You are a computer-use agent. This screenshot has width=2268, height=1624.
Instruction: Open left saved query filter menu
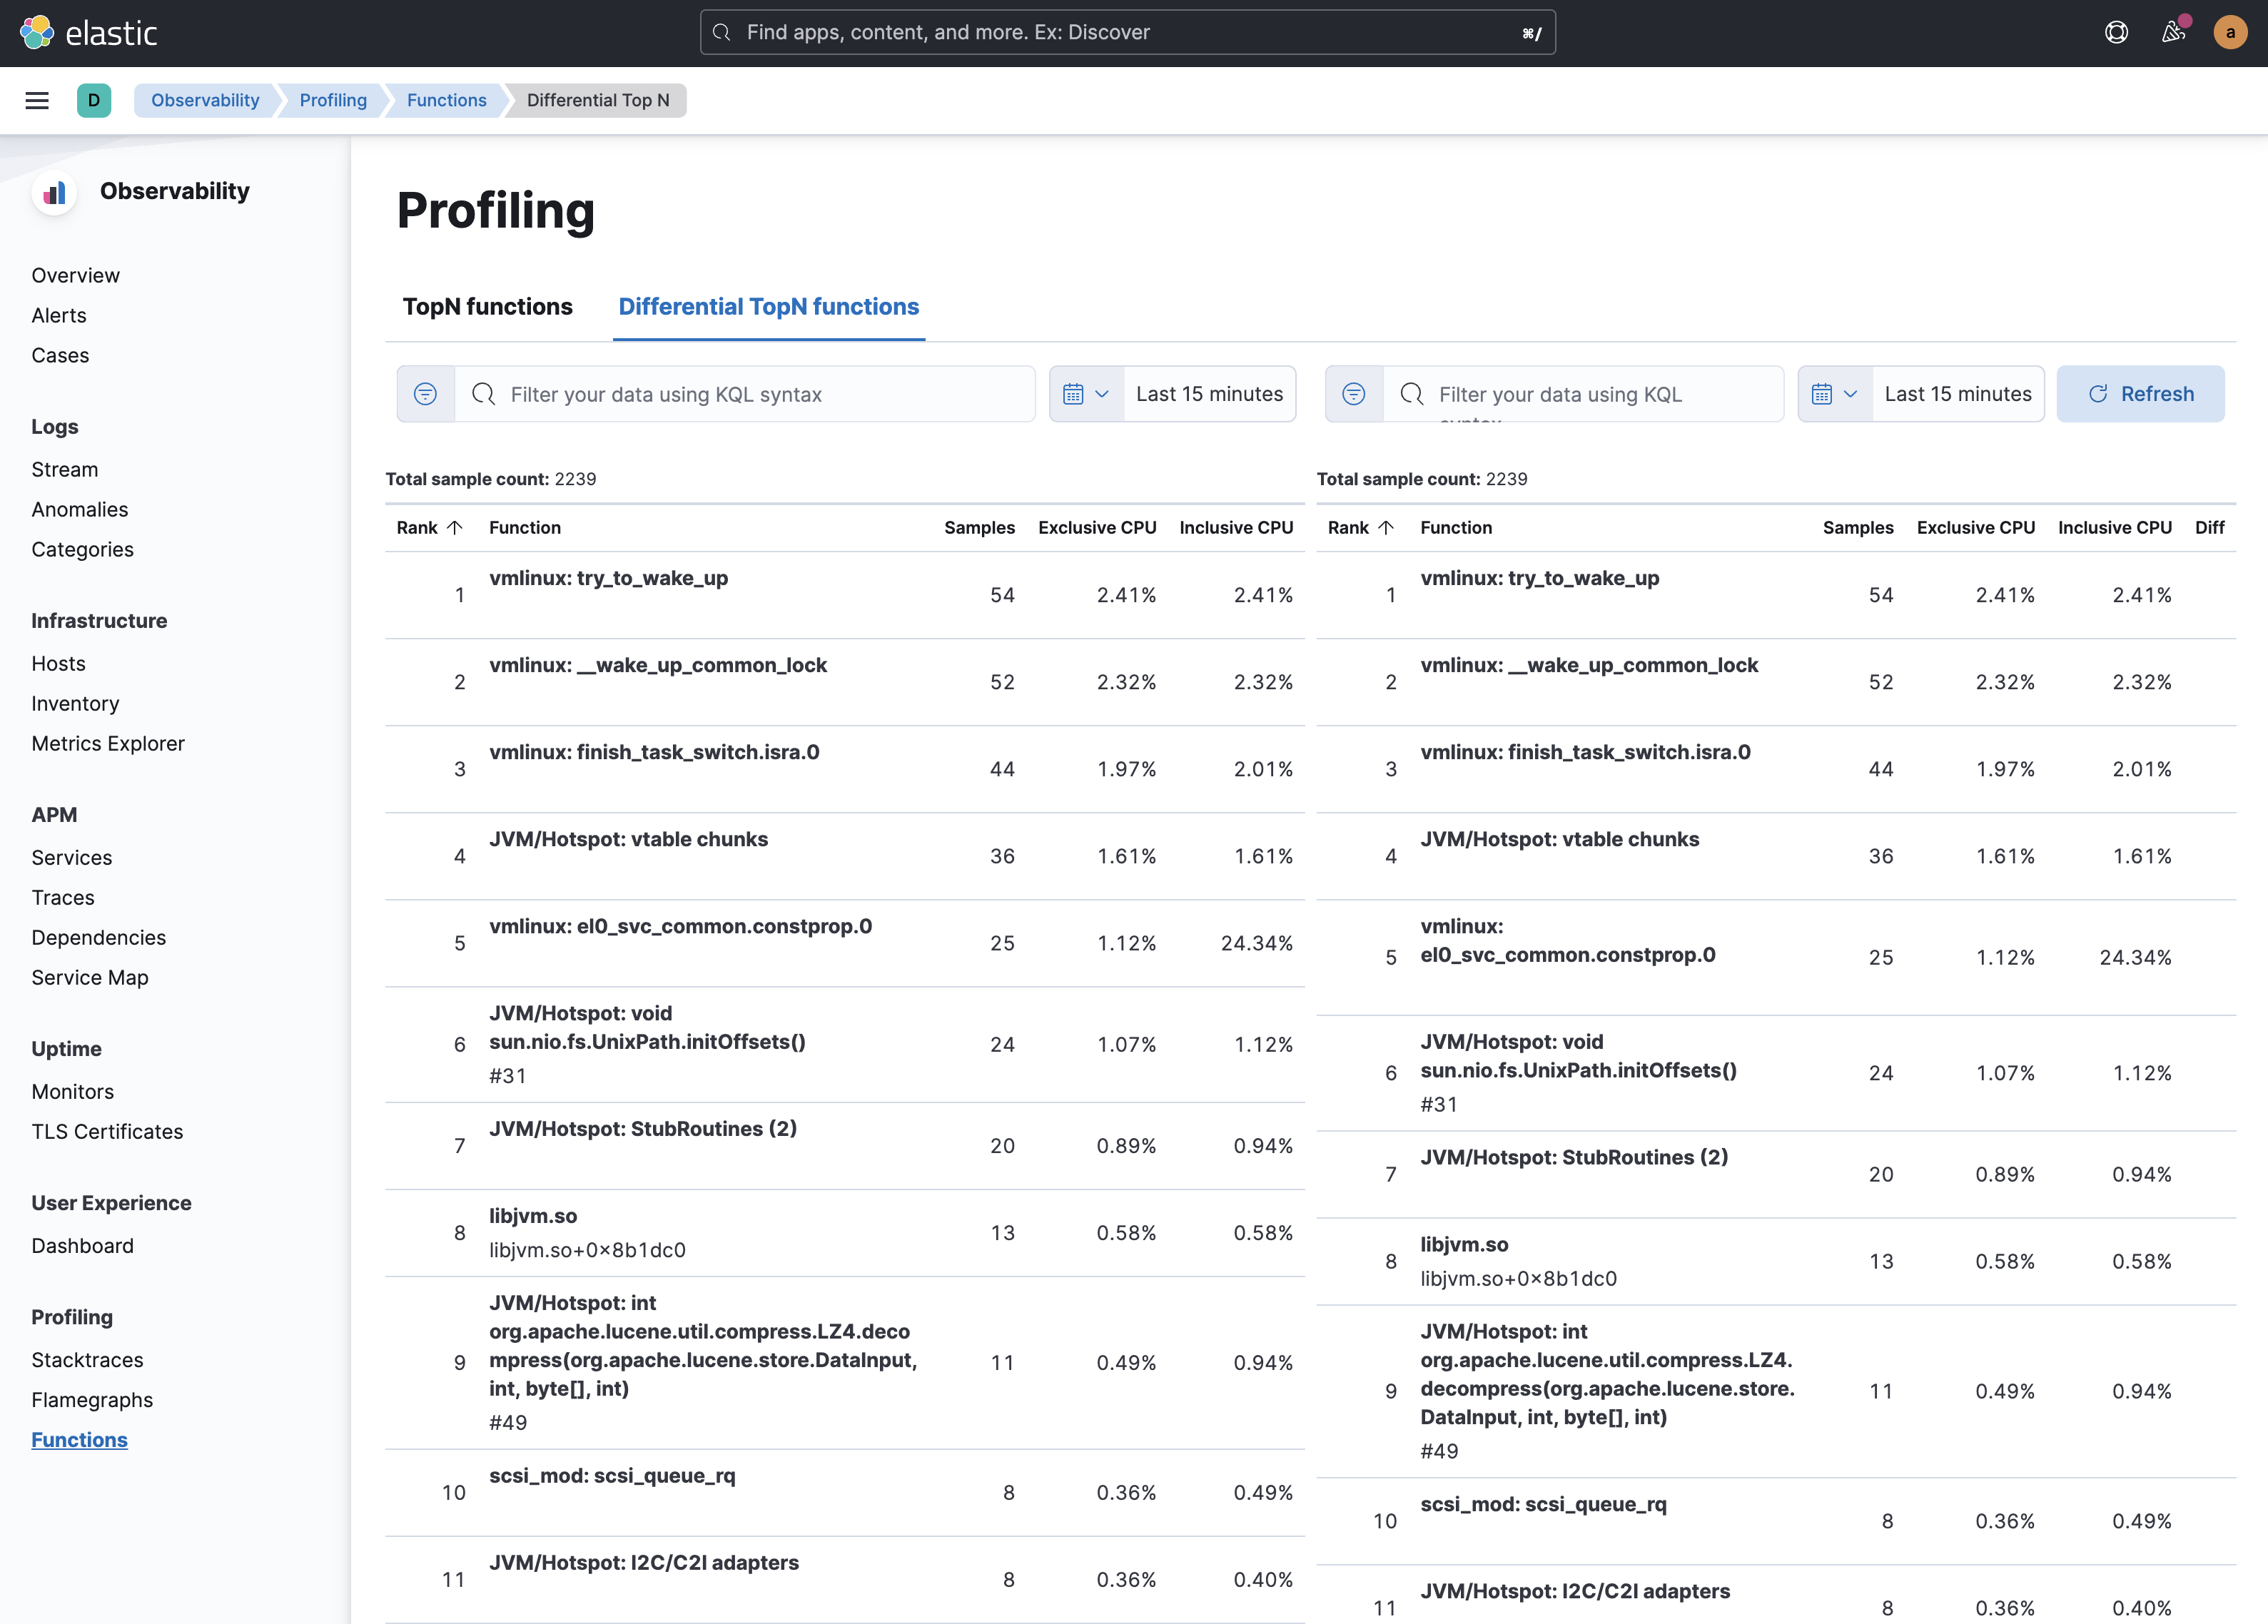426,394
